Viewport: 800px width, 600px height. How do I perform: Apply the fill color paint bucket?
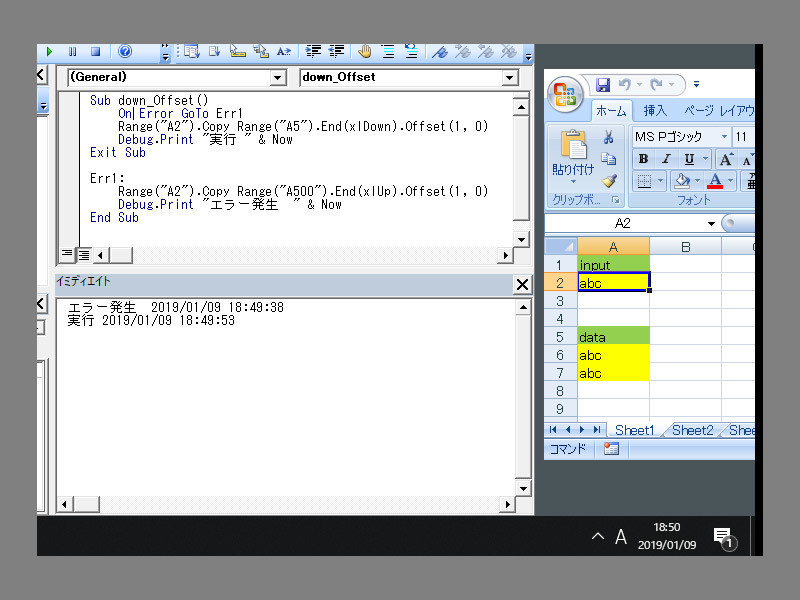pos(682,181)
